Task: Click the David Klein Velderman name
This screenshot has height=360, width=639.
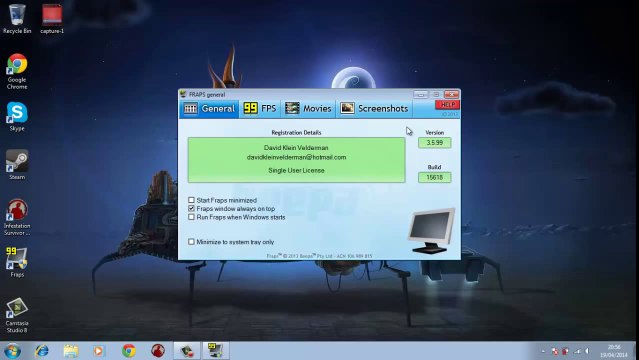Action: click(x=296, y=148)
